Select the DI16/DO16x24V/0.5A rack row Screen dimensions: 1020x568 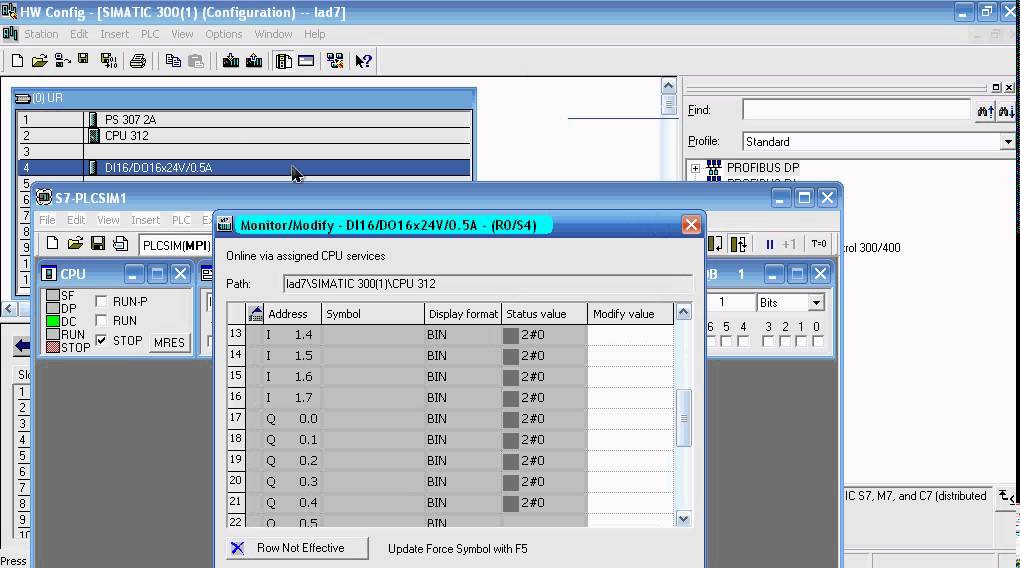click(244, 168)
